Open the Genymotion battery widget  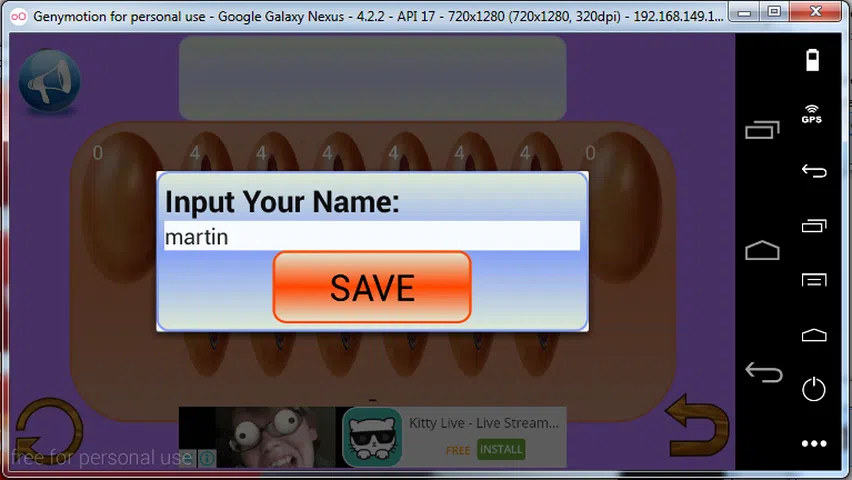pyautogui.click(x=812, y=60)
